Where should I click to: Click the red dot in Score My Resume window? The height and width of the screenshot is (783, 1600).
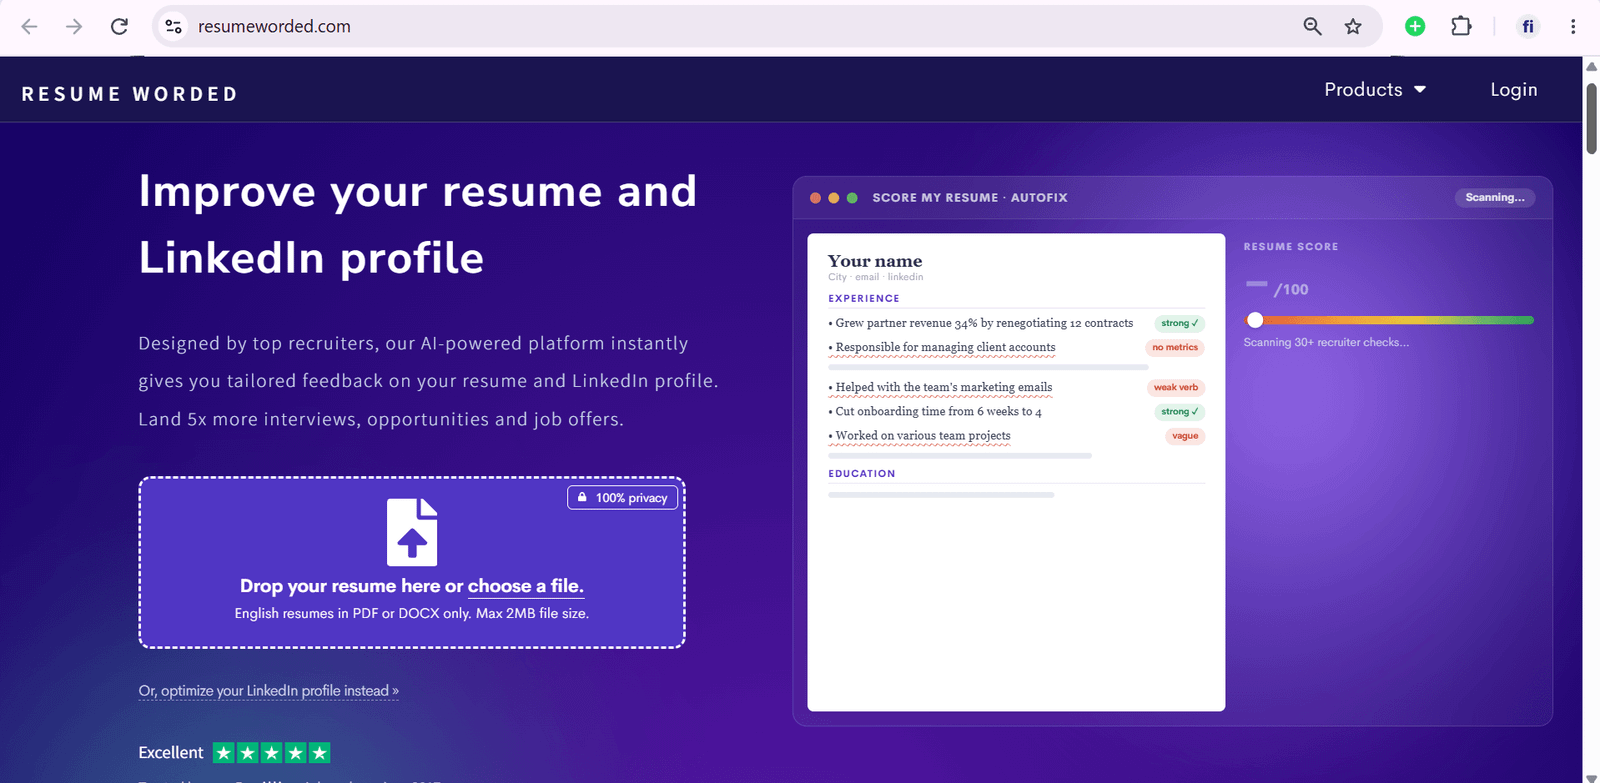(x=815, y=198)
